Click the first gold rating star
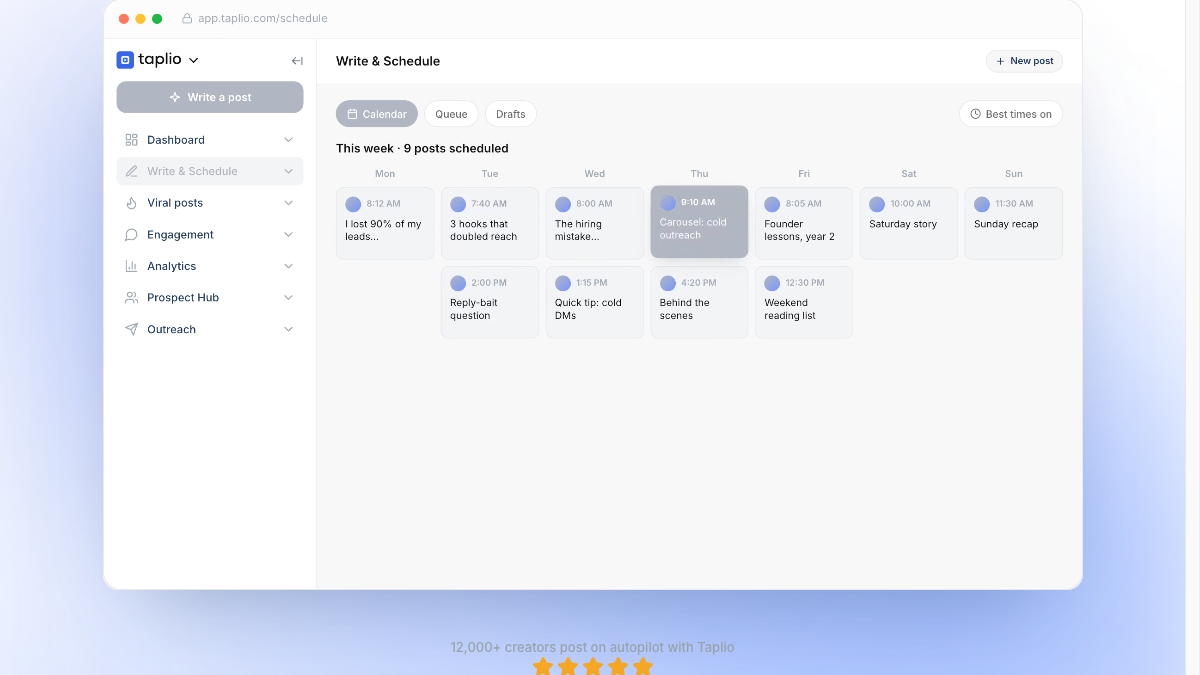Screen dimensions: 1200x675 click(543, 667)
